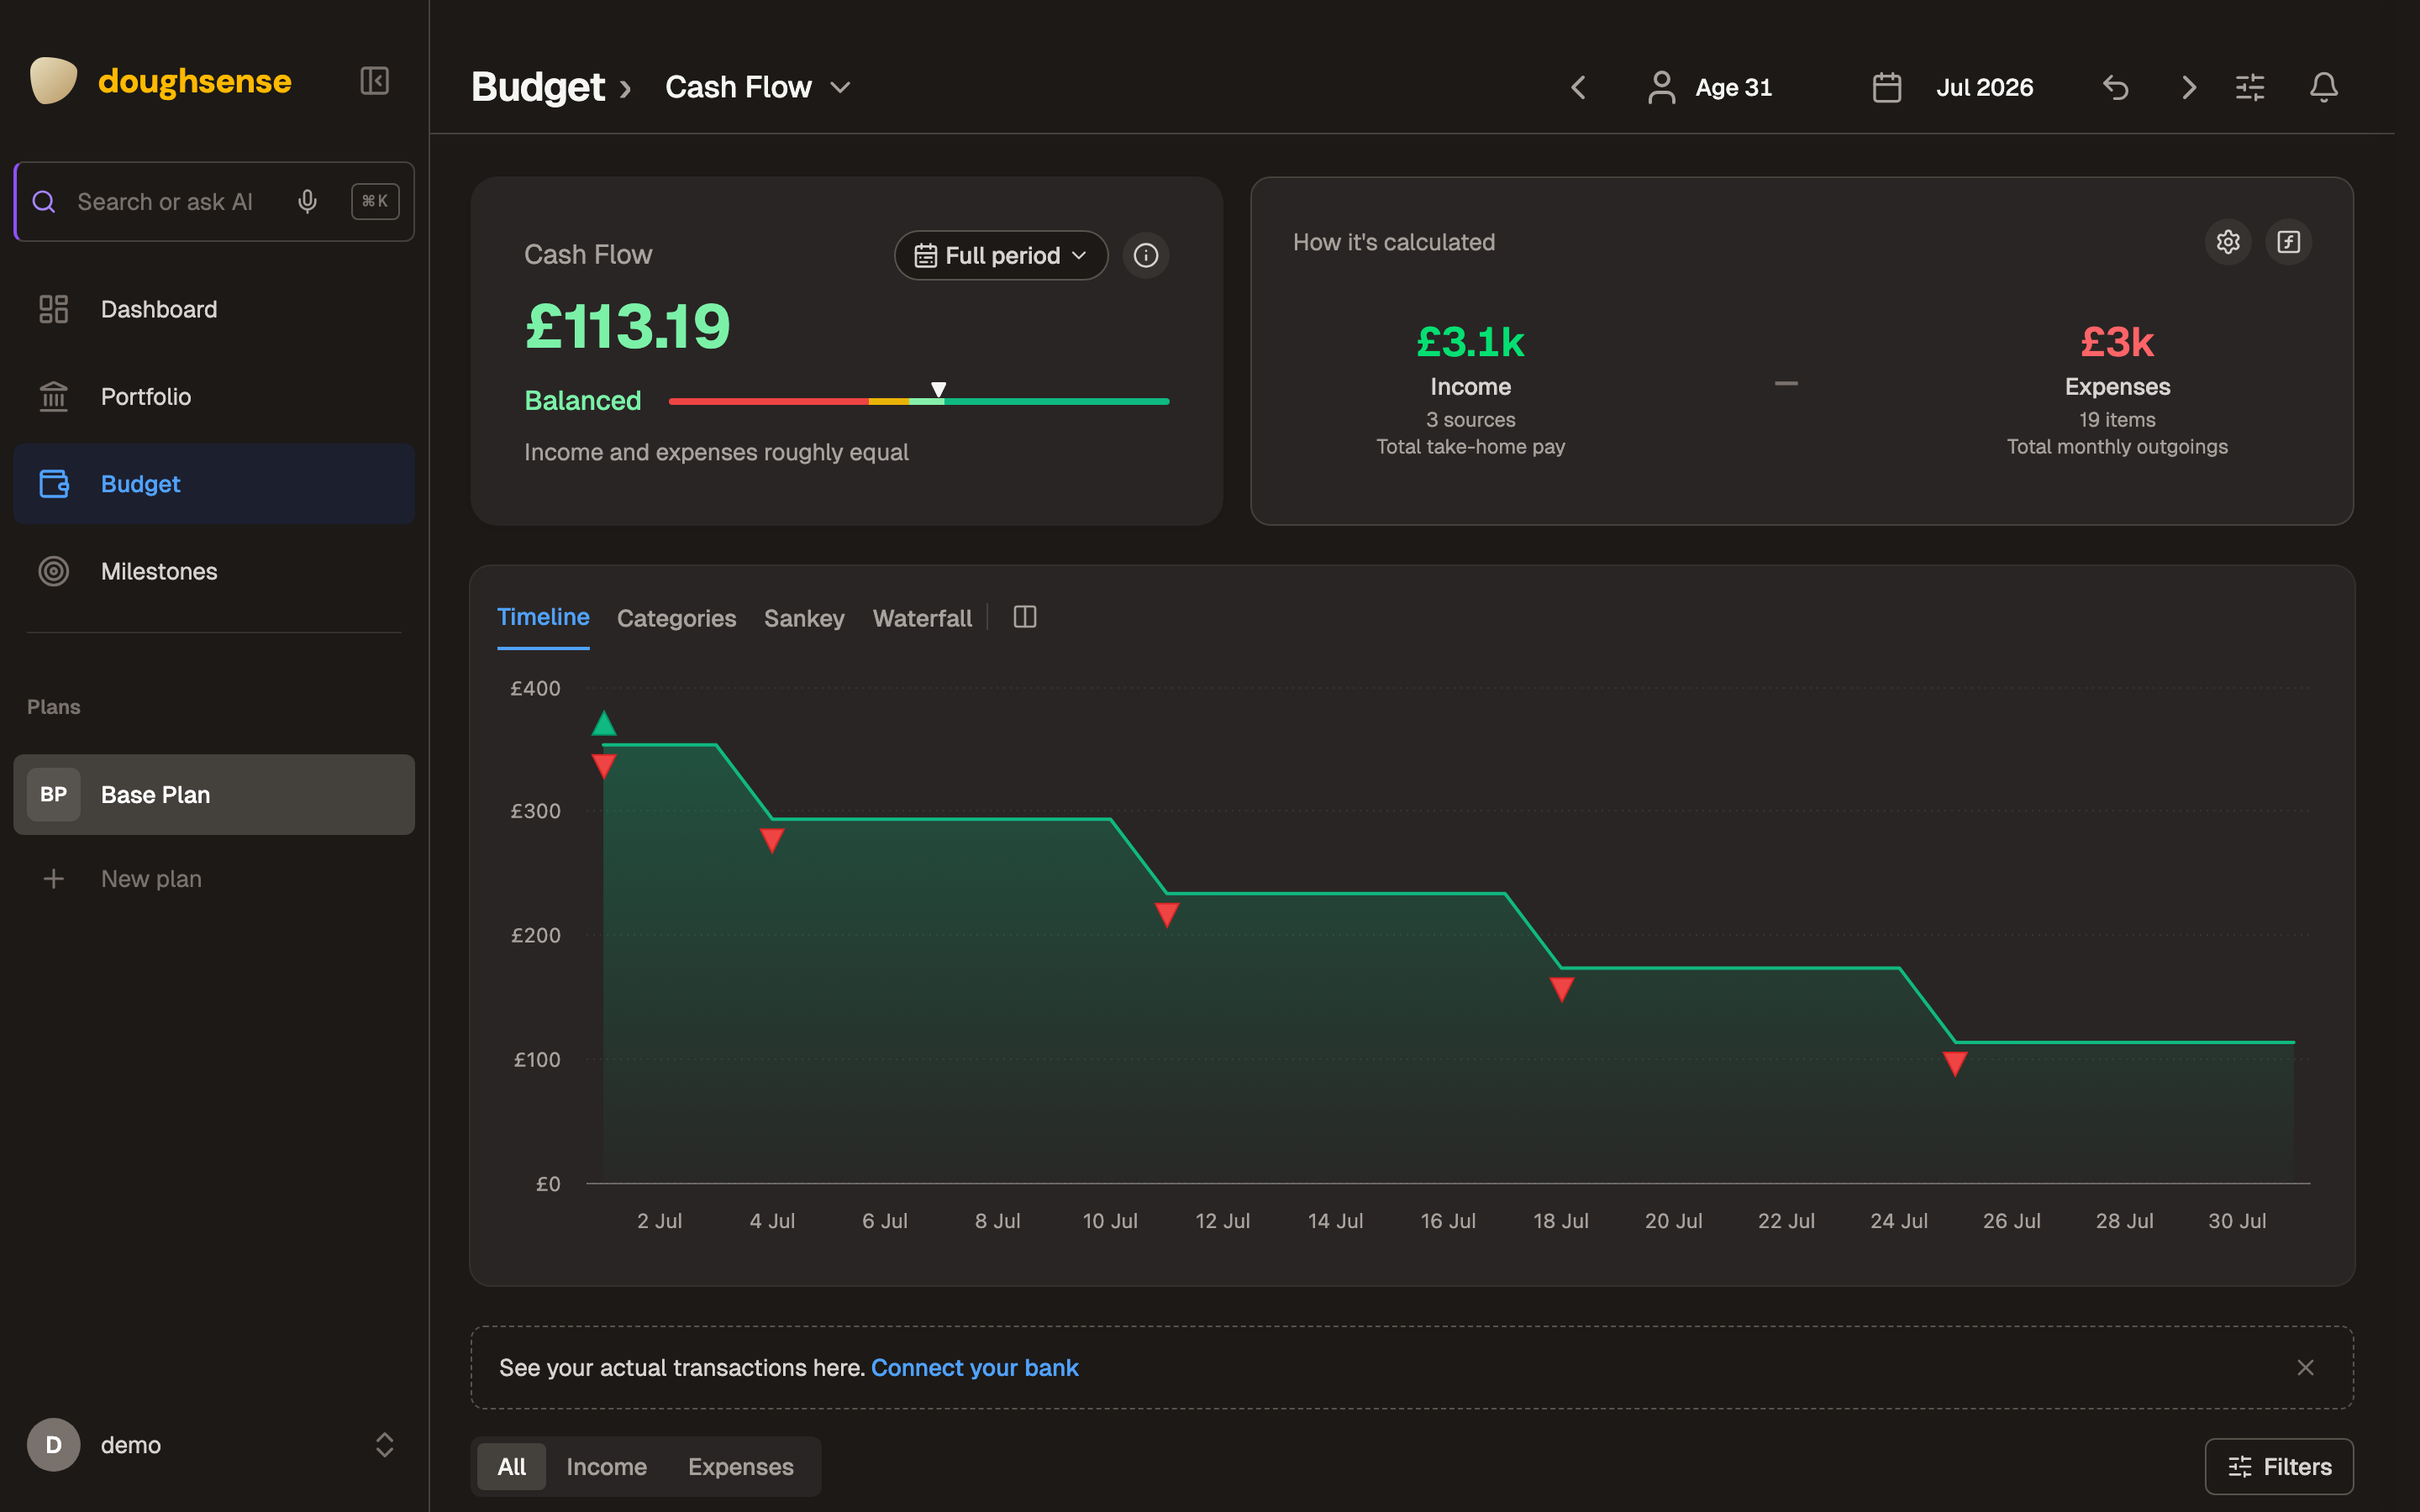Click the £3k Expenses figure
This screenshot has width=2420, height=1512.
tap(2117, 342)
